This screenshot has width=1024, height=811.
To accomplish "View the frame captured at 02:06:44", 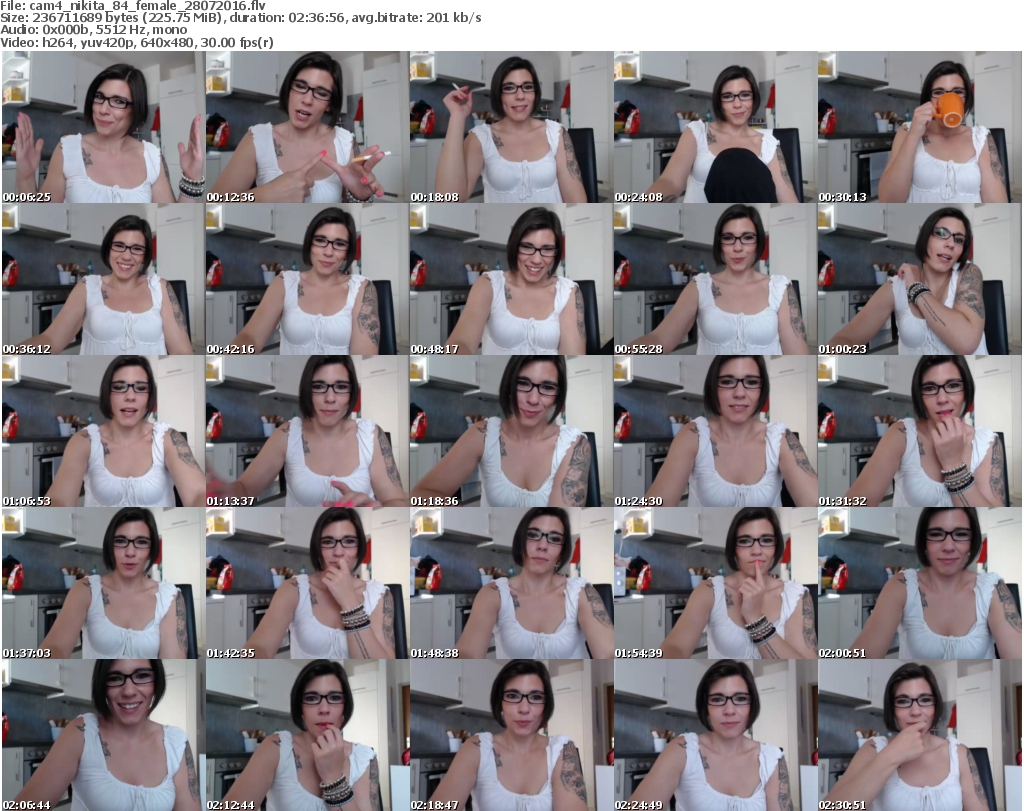I will coord(103,735).
